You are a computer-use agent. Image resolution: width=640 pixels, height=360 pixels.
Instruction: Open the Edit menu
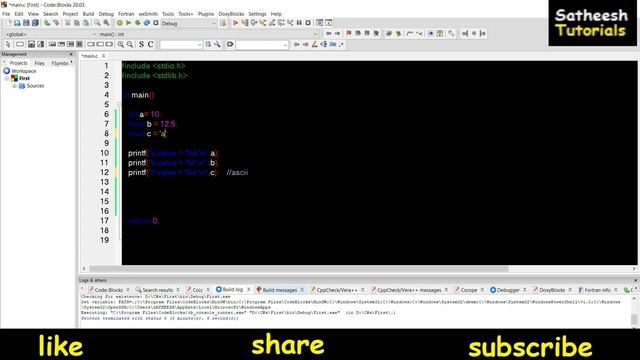19,14
